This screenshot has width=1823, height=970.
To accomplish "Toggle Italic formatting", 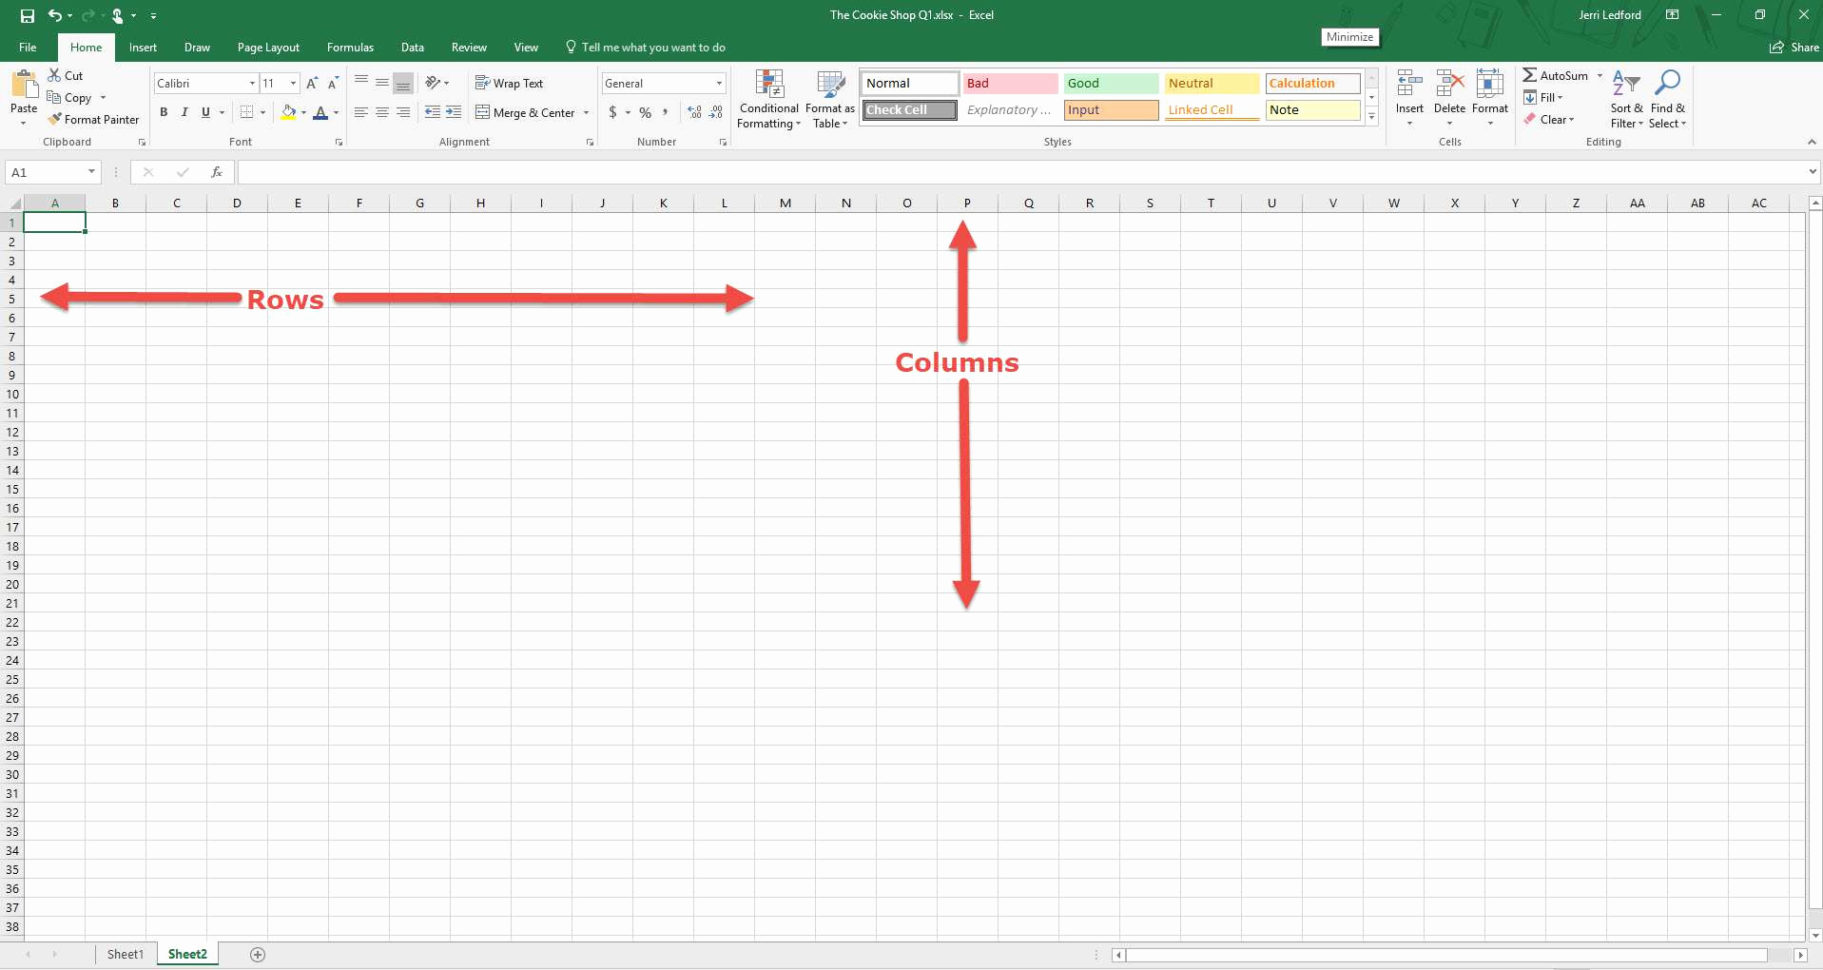I will [185, 113].
